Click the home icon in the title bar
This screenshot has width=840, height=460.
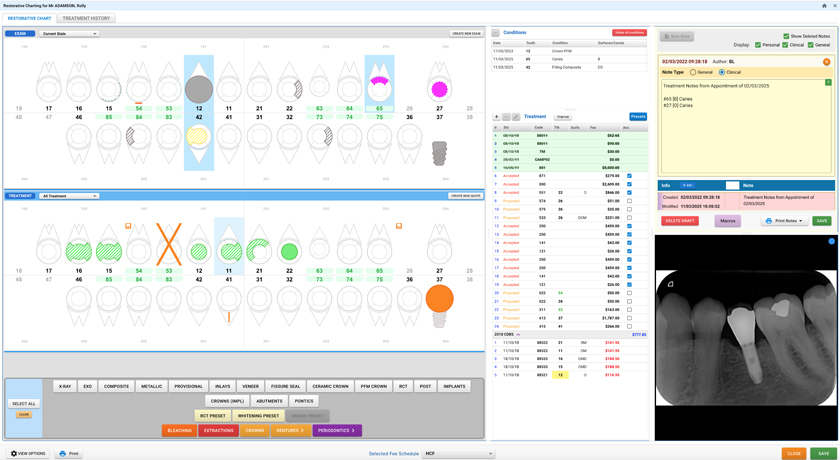click(x=824, y=5)
